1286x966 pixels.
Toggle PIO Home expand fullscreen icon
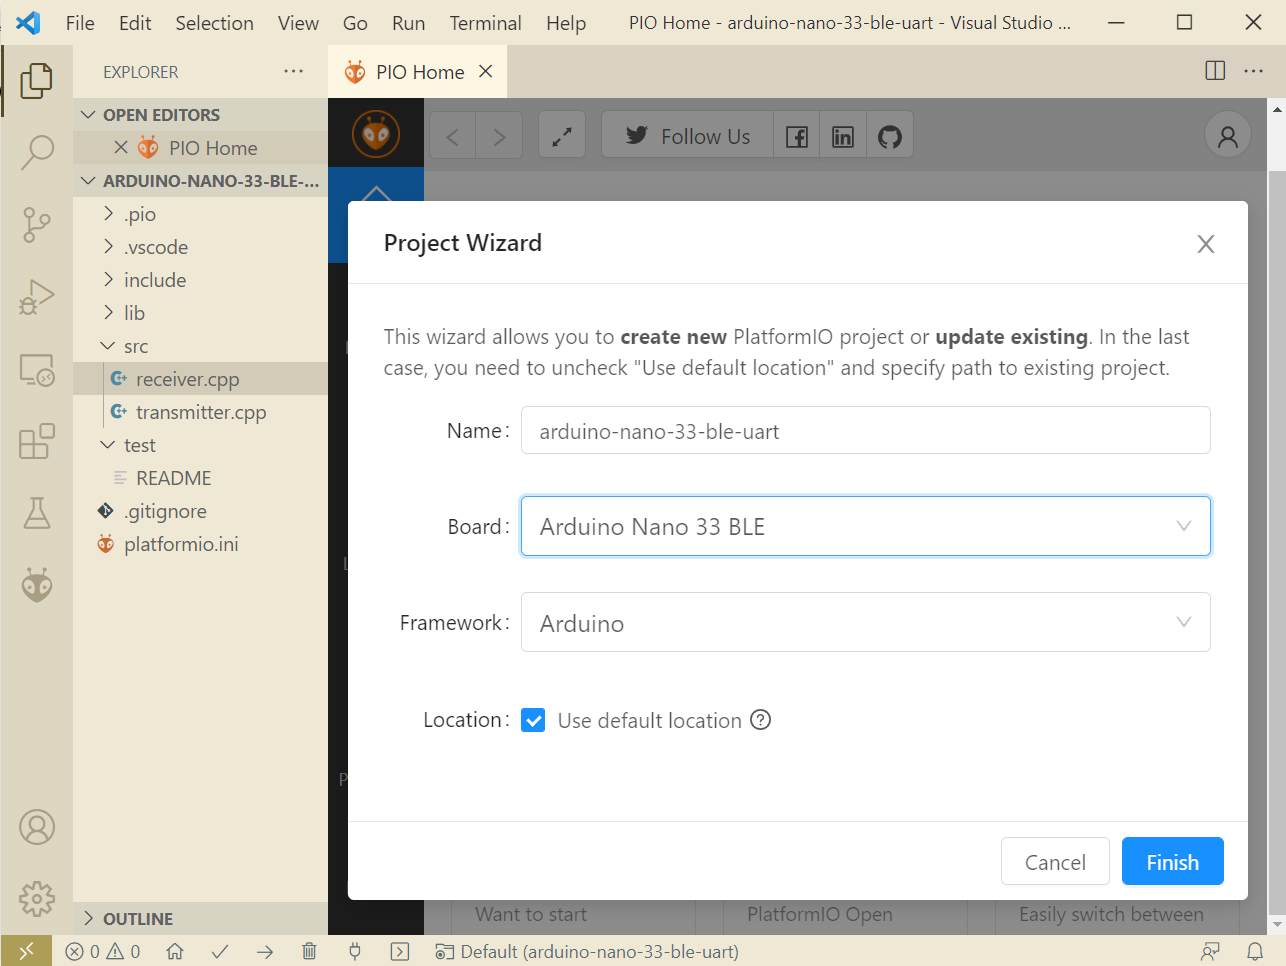(x=562, y=136)
